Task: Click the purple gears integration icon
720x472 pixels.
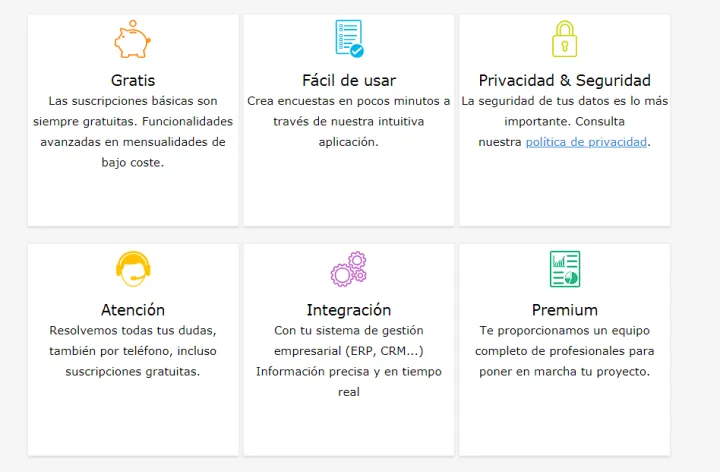Action: tap(348, 269)
